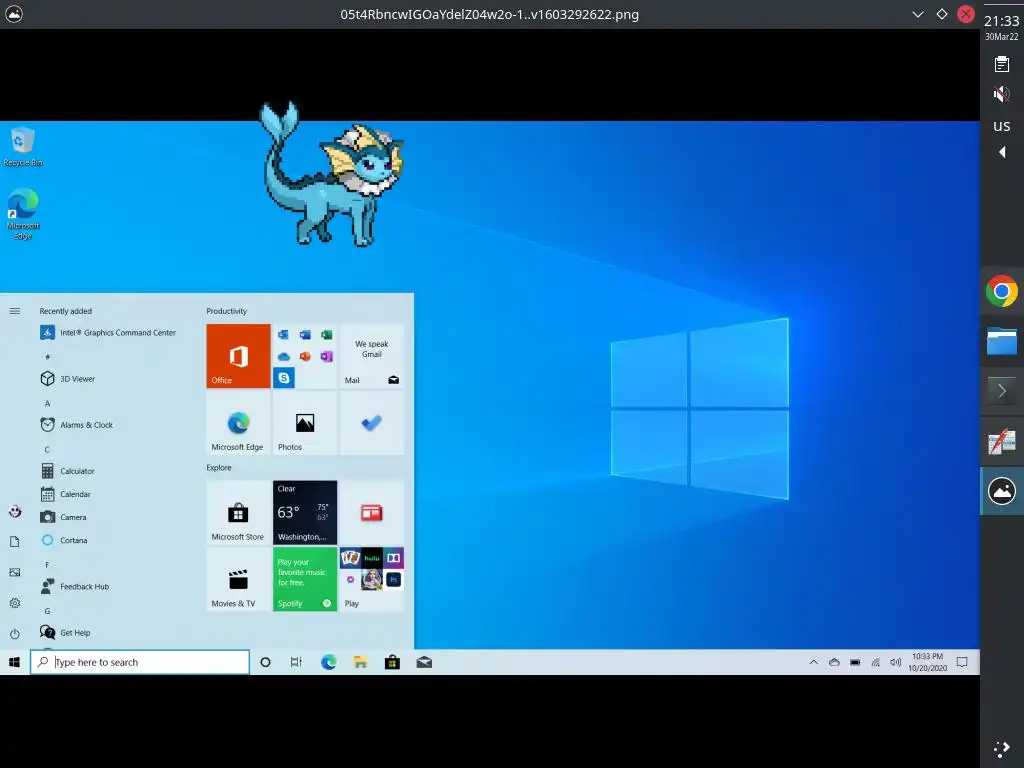
Task: Open Mail from the Windows taskbar
Action: click(424, 662)
